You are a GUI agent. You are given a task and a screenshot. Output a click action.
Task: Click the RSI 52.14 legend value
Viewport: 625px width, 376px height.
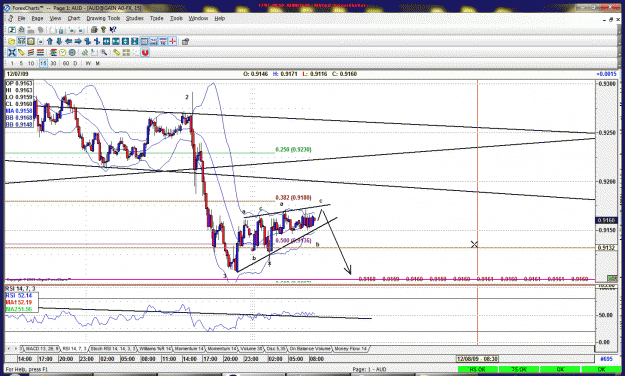click(x=19, y=295)
